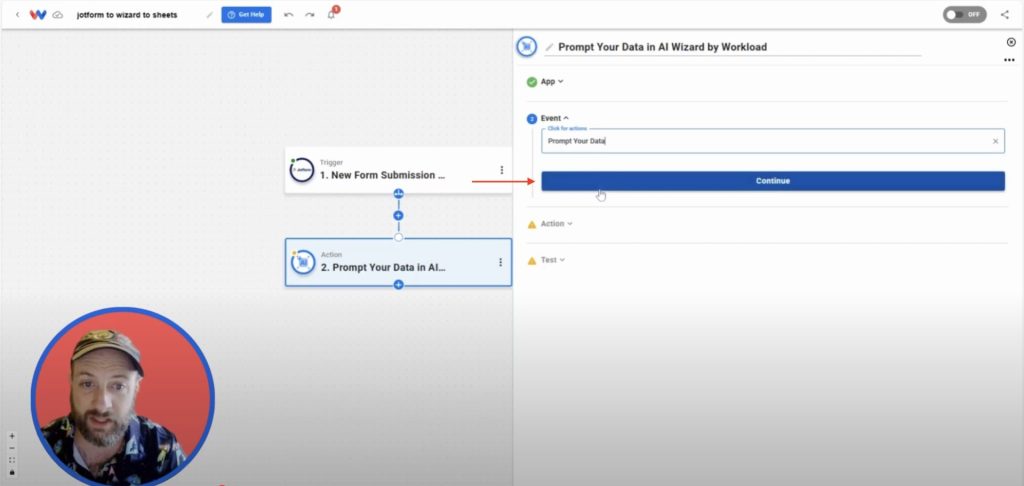Click the AI Wizard app icon in panel header
The image size is (1024, 486).
tap(526, 46)
